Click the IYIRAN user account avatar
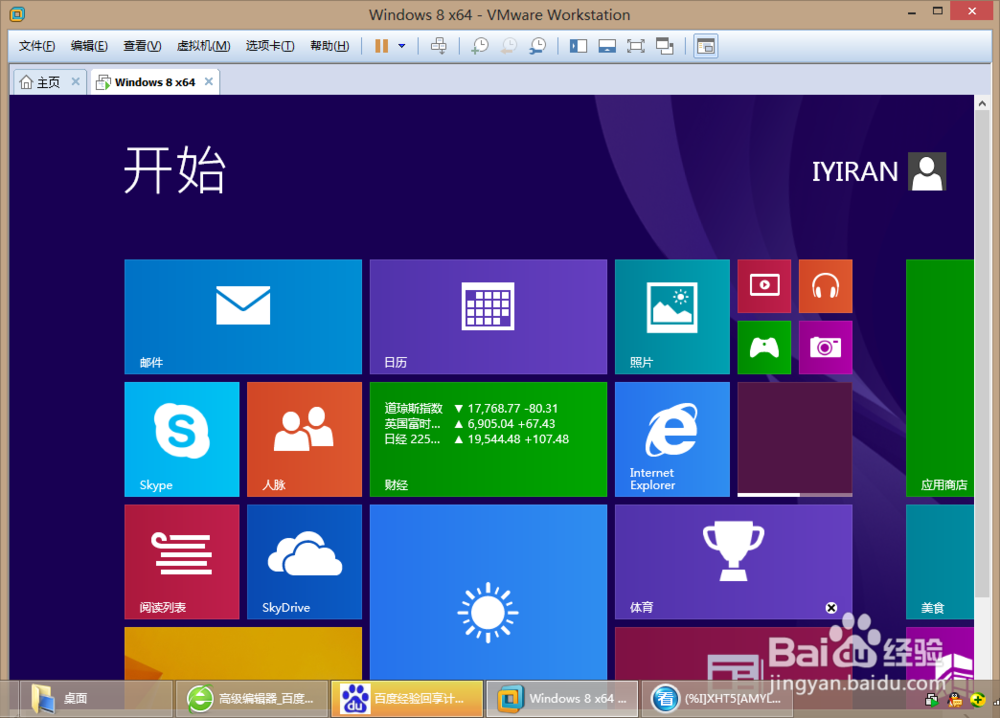Screen dimensions: 1000x718 coord(927,172)
